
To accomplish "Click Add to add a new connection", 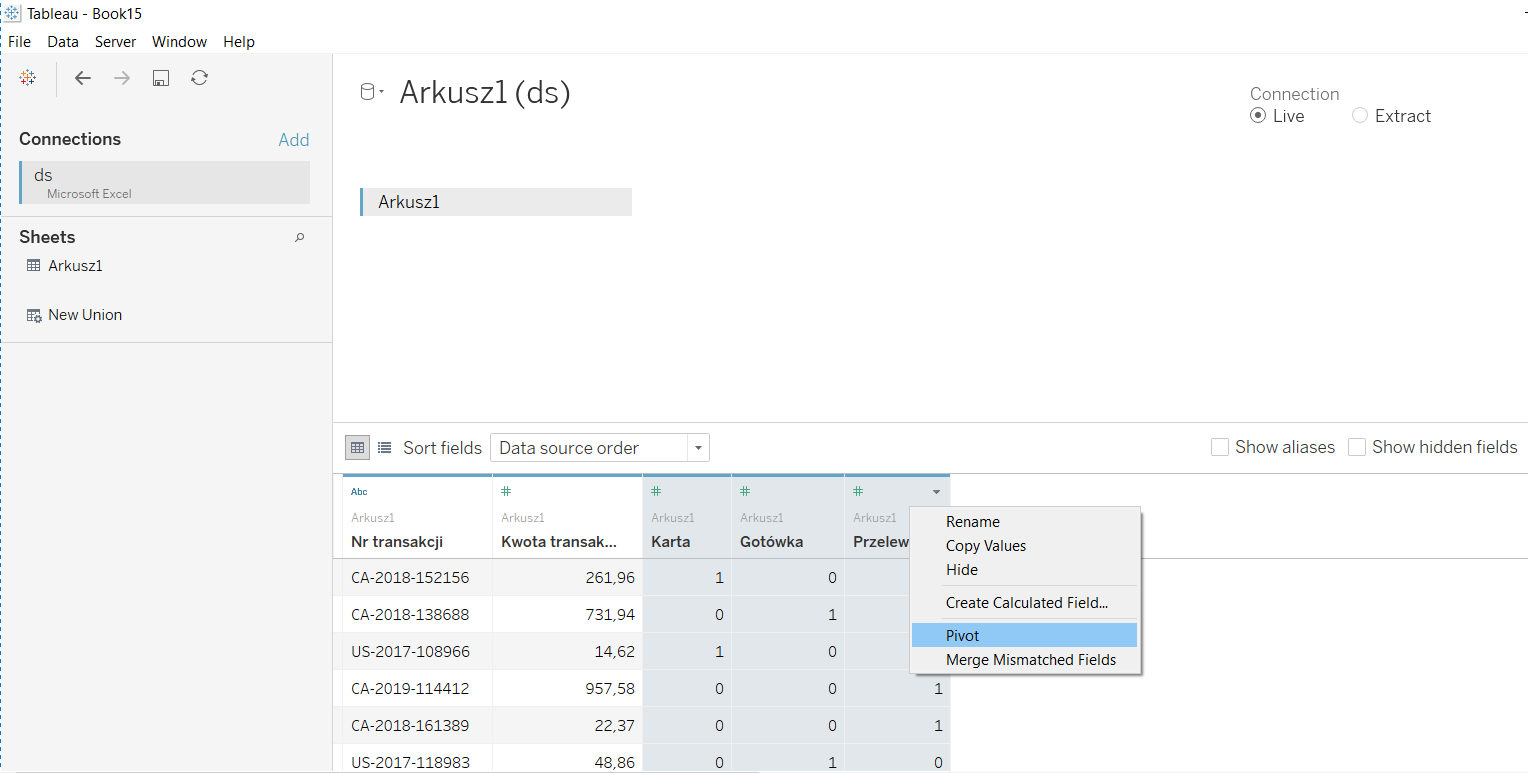I will click(293, 140).
